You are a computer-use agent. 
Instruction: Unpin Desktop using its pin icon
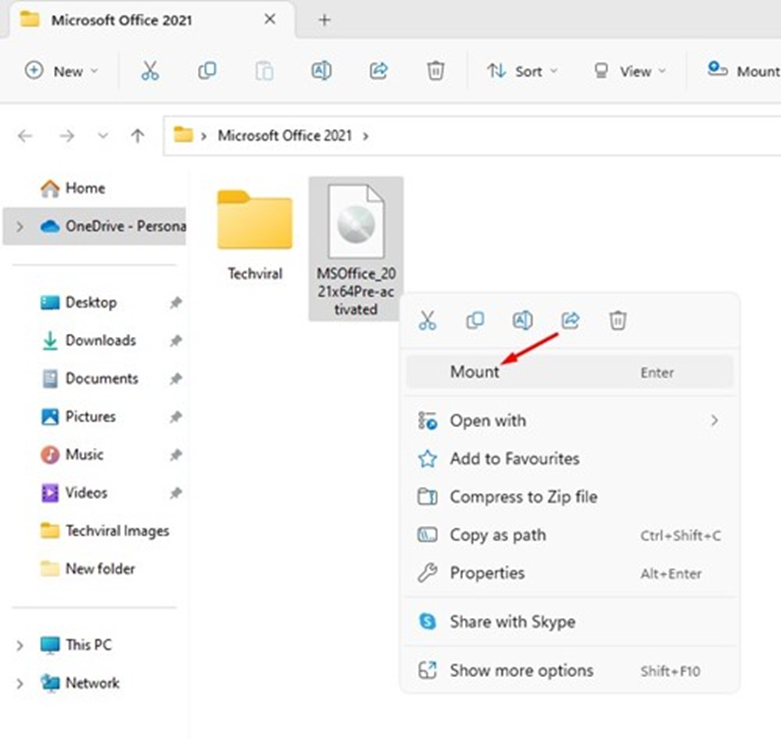coord(175,302)
